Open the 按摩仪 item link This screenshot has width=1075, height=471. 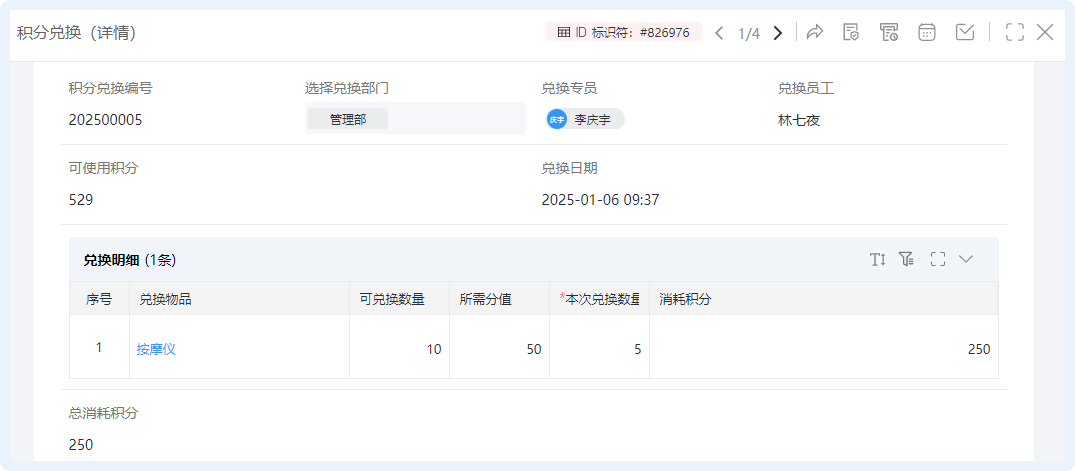pyautogui.click(x=156, y=349)
